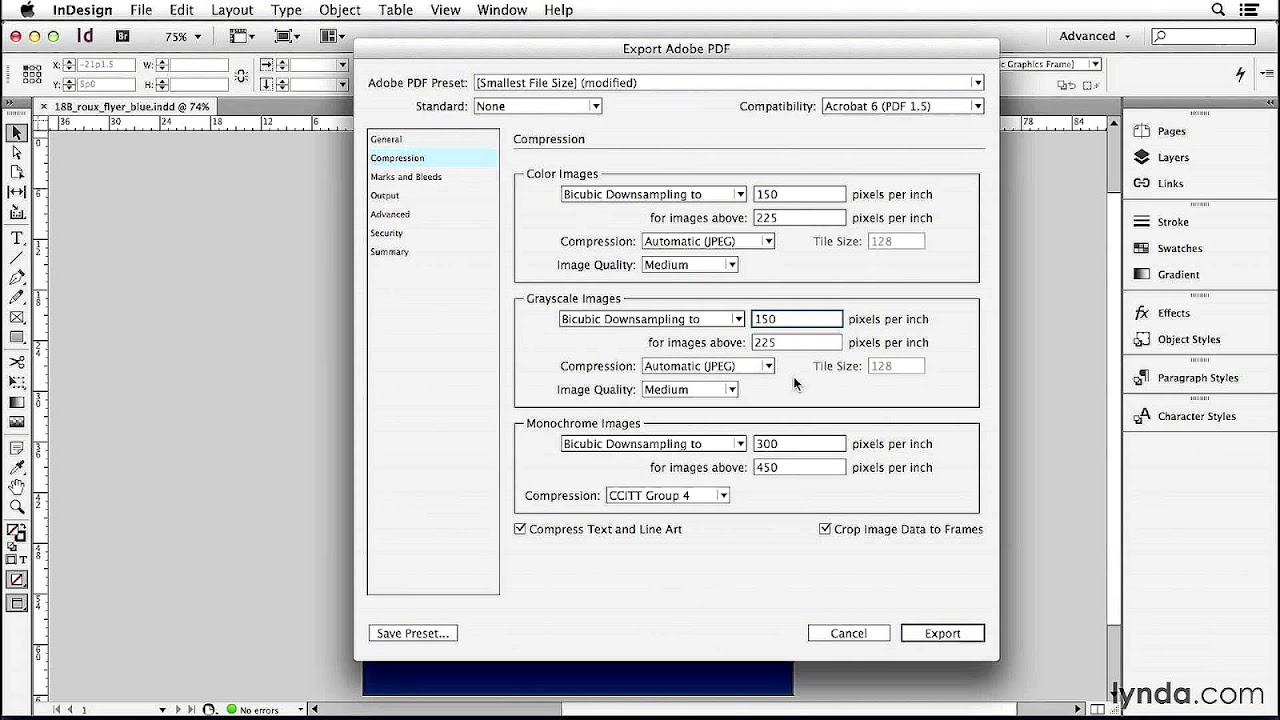Open the Object menu
The image size is (1280, 720).
tap(340, 10)
